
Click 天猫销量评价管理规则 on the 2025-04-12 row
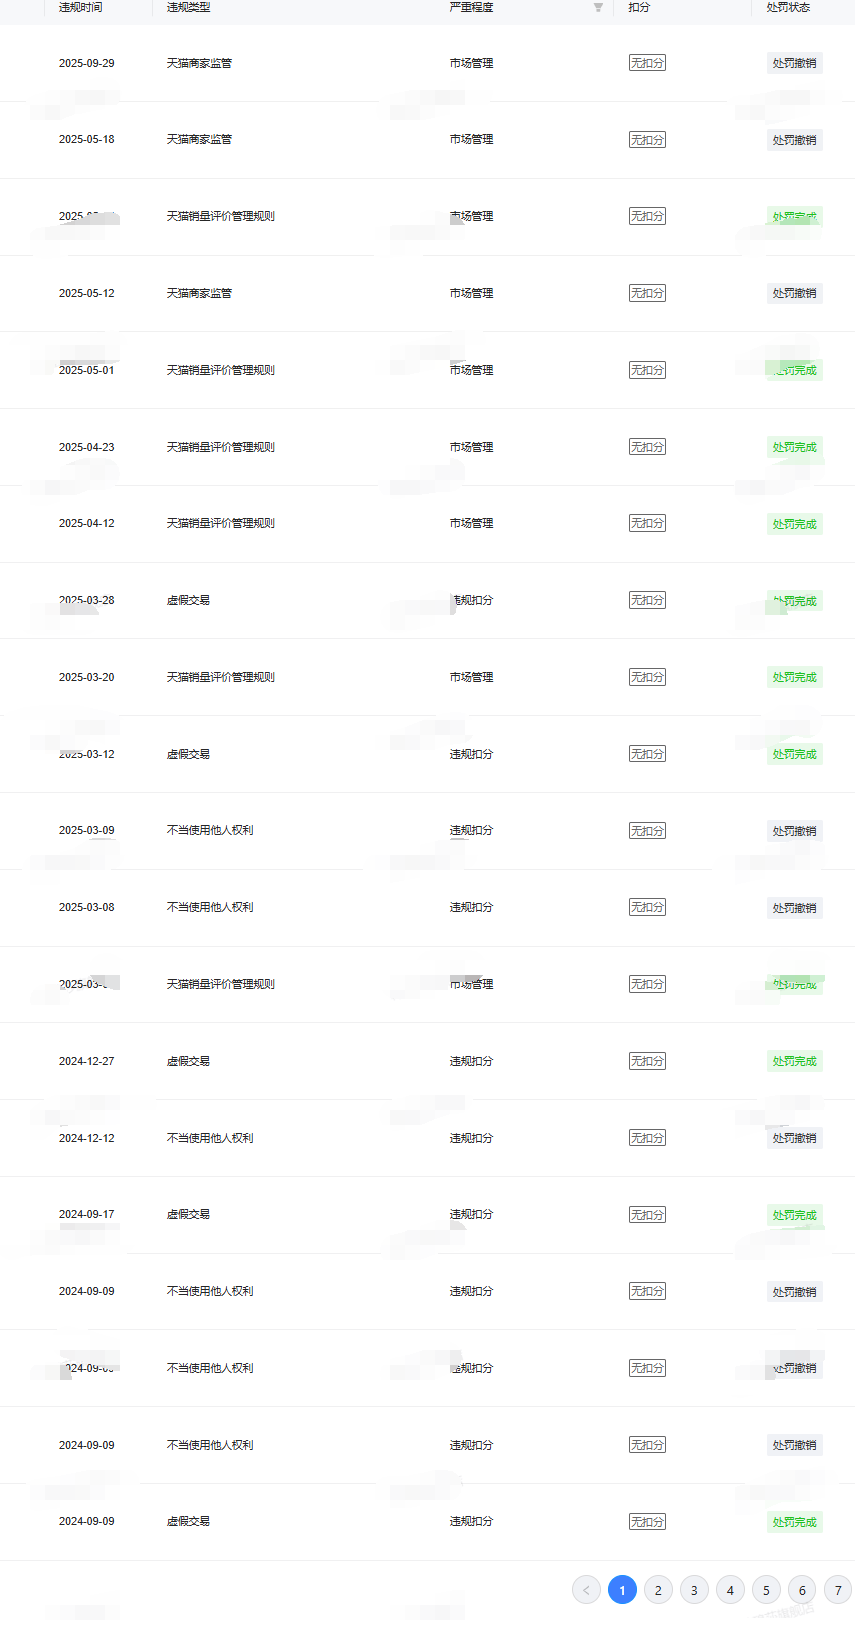coord(220,523)
